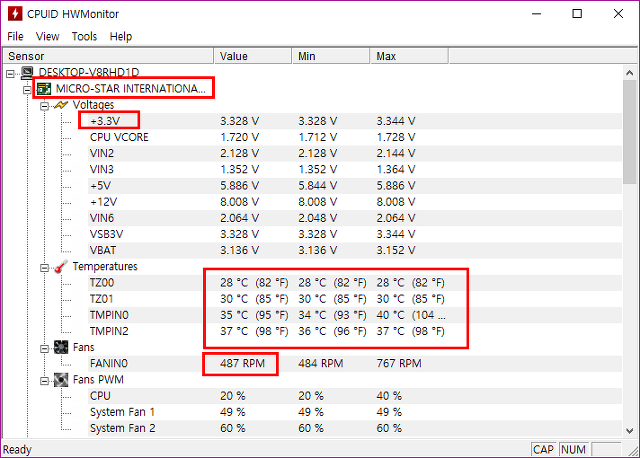This screenshot has height=458, width=640.
Task: Click the Sensor column header
Action: [x=109, y=56]
